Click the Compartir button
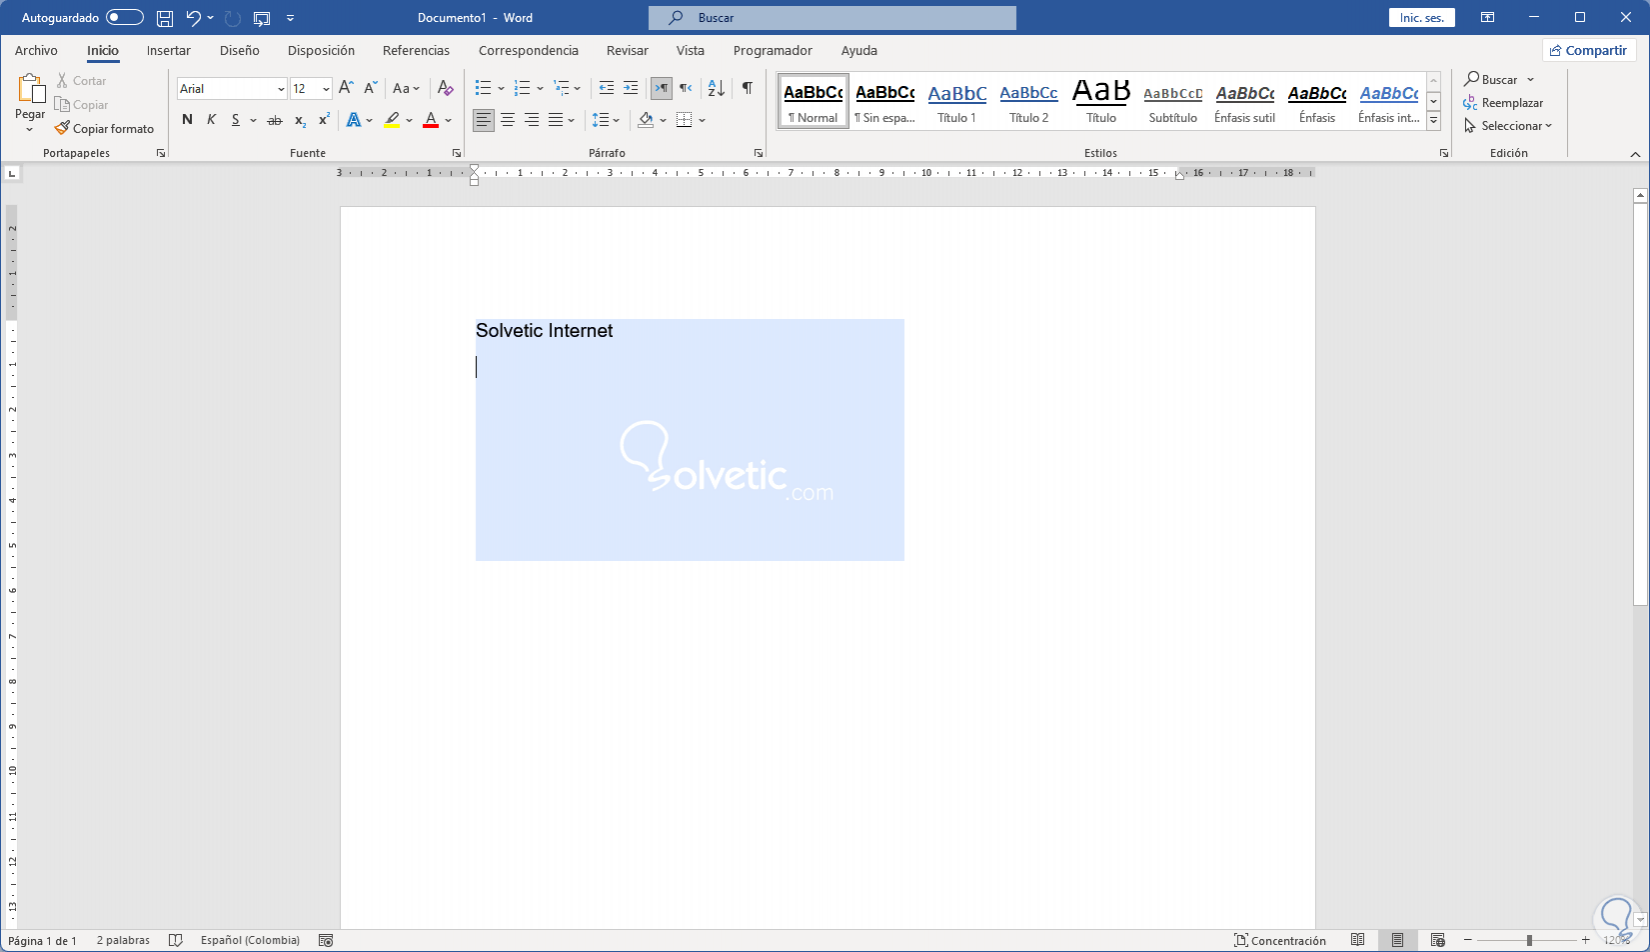Screen dimensions: 1650x952 (1588, 50)
